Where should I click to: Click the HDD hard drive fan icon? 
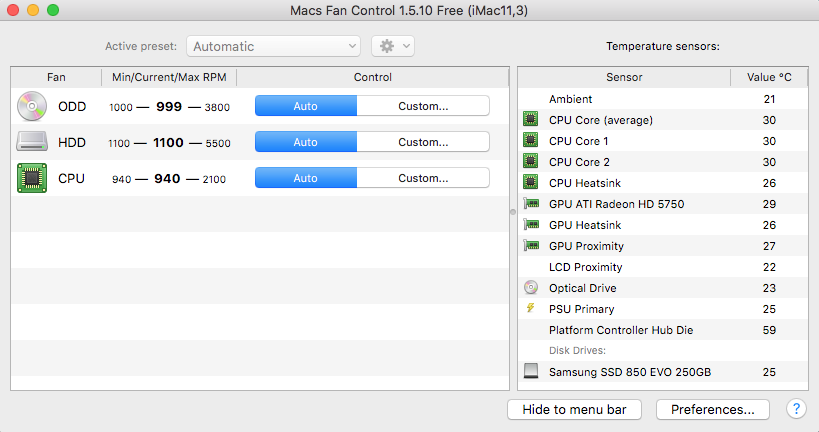[32, 142]
